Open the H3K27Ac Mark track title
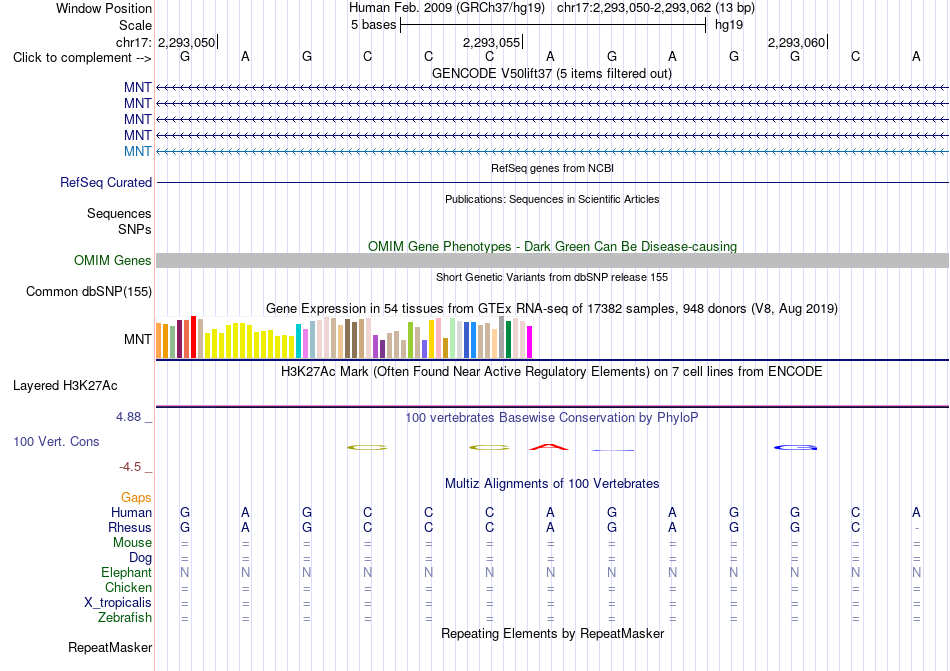 coord(552,371)
